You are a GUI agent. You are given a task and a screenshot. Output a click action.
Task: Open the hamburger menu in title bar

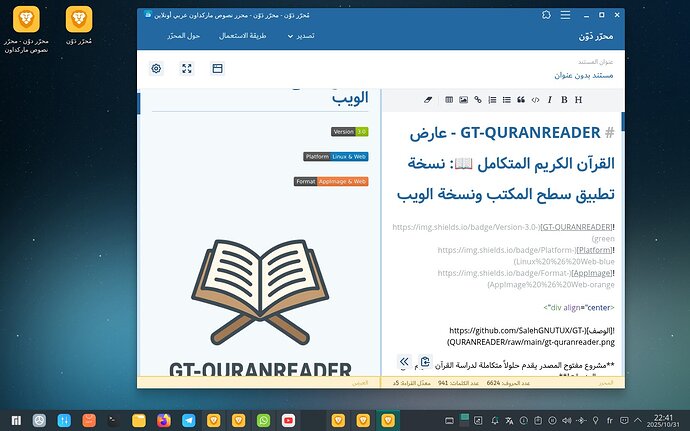coord(565,15)
